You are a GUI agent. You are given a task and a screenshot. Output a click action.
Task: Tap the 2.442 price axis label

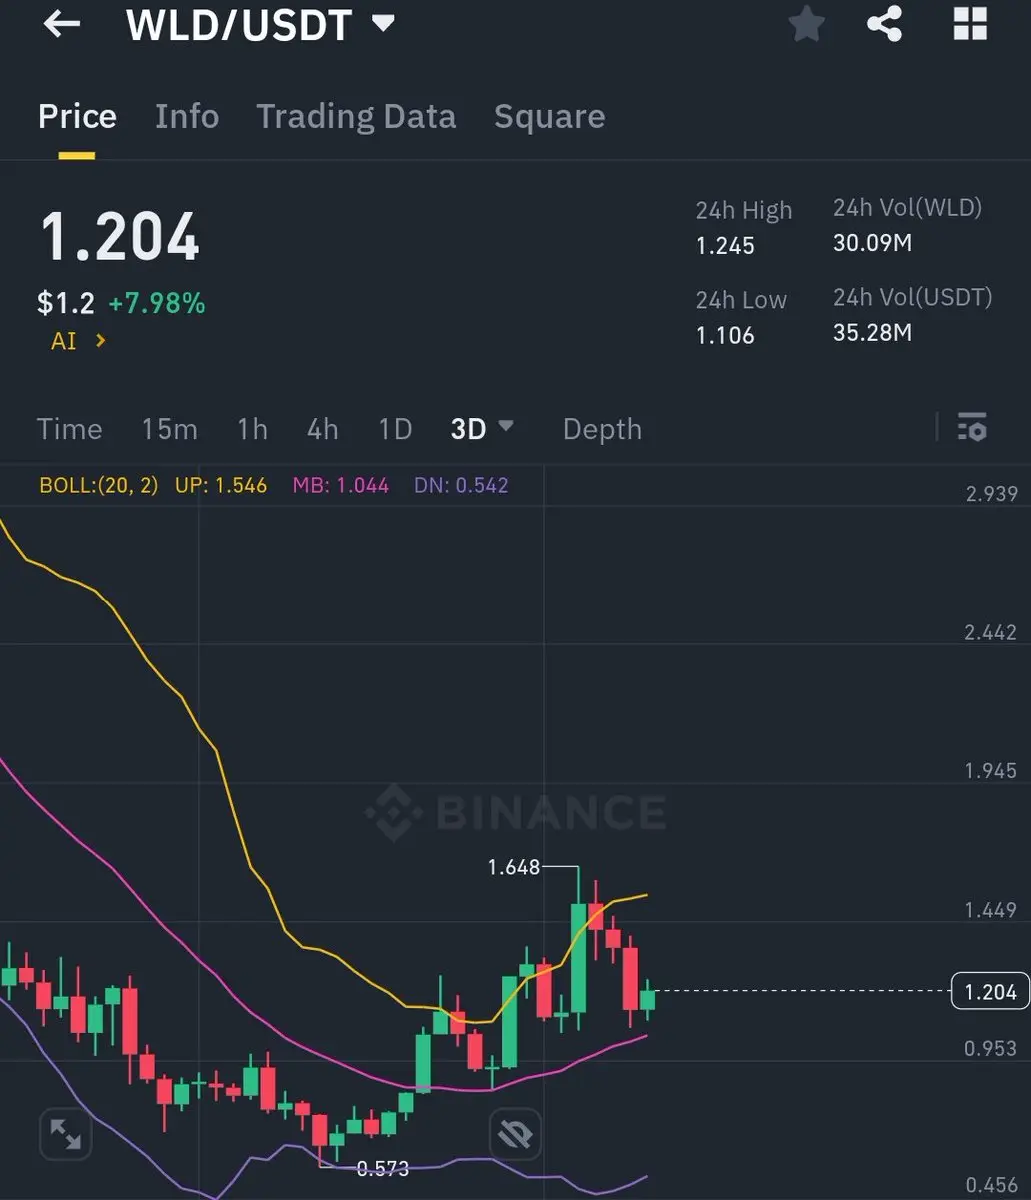pyautogui.click(x=991, y=632)
